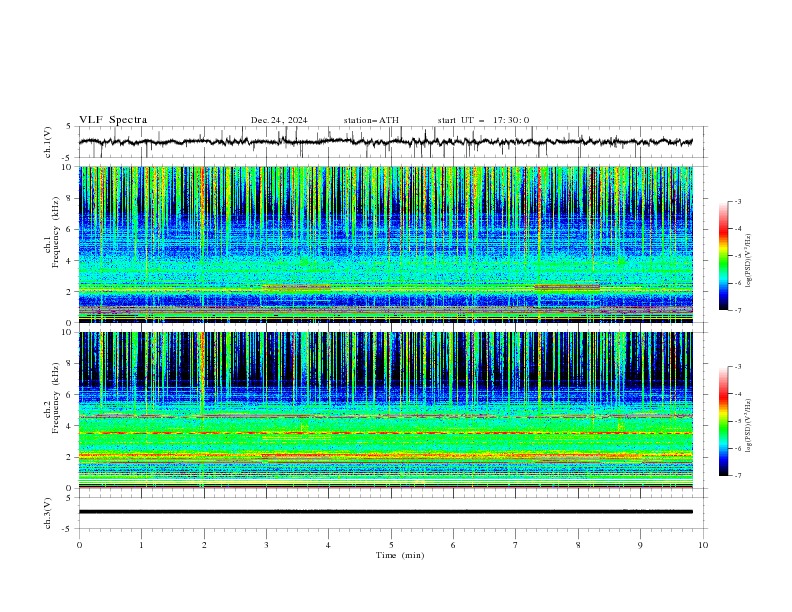Click the 'ch.3(V)' axis label
This screenshot has width=792, height=612.
point(48,513)
